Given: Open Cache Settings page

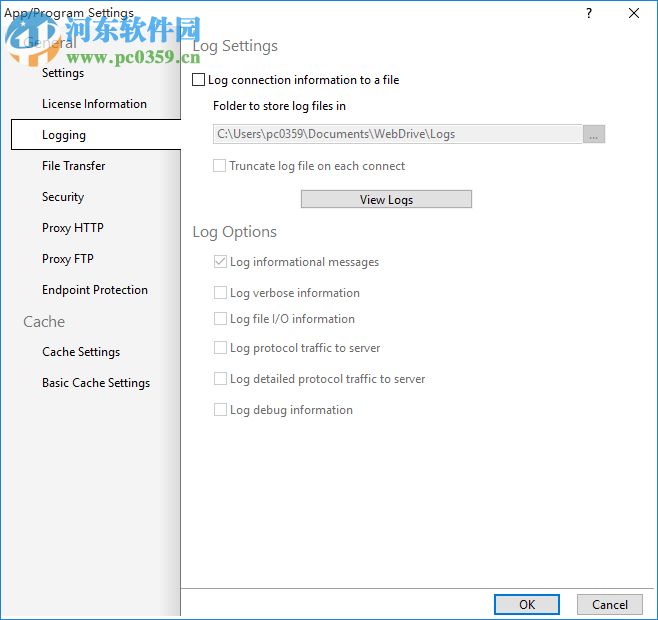Looking at the screenshot, I should click(81, 352).
